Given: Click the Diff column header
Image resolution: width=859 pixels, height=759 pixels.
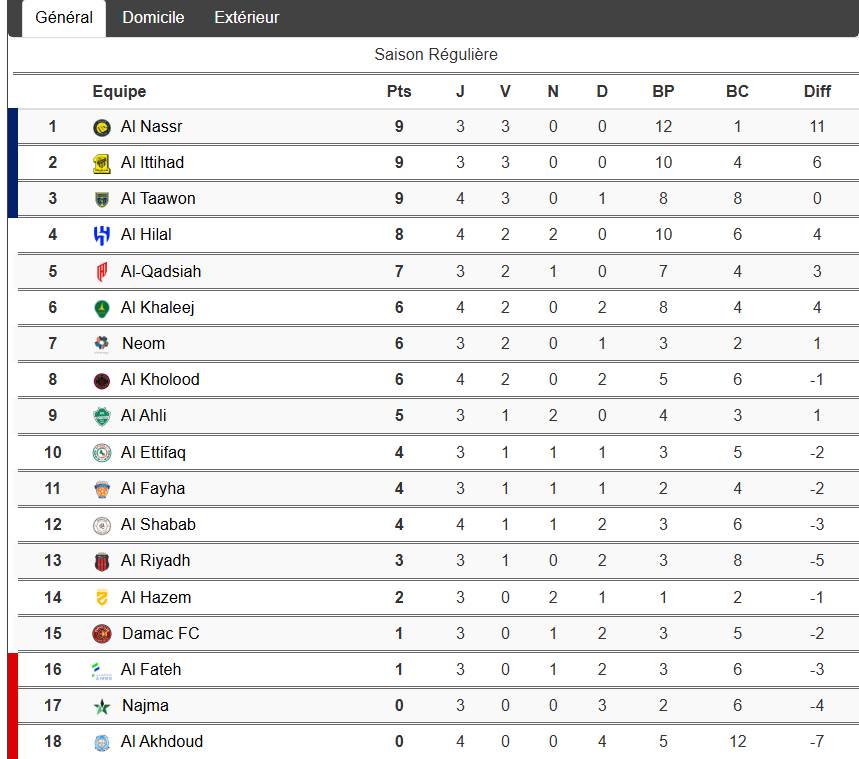Looking at the screenshot, I should pyautogui.click(x=817, y=92).
